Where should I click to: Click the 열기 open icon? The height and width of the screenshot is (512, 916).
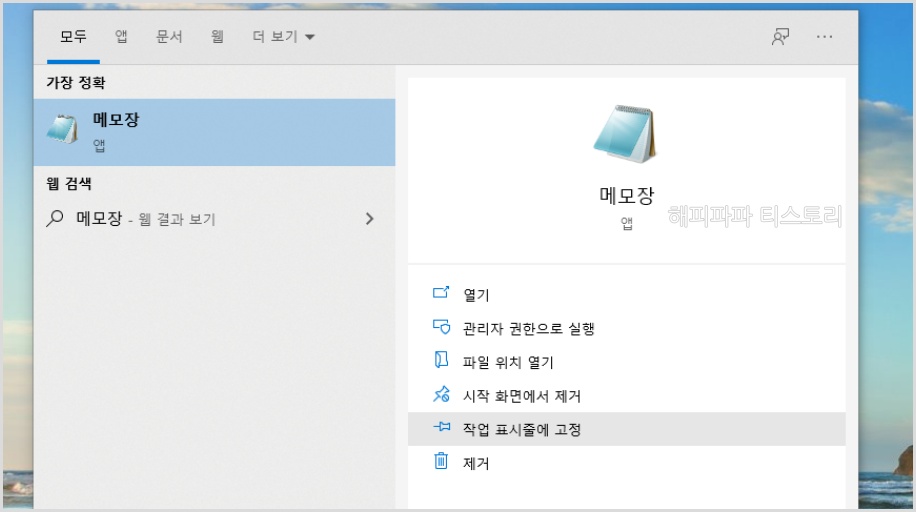pyautogui.click(x=441, y=292)
